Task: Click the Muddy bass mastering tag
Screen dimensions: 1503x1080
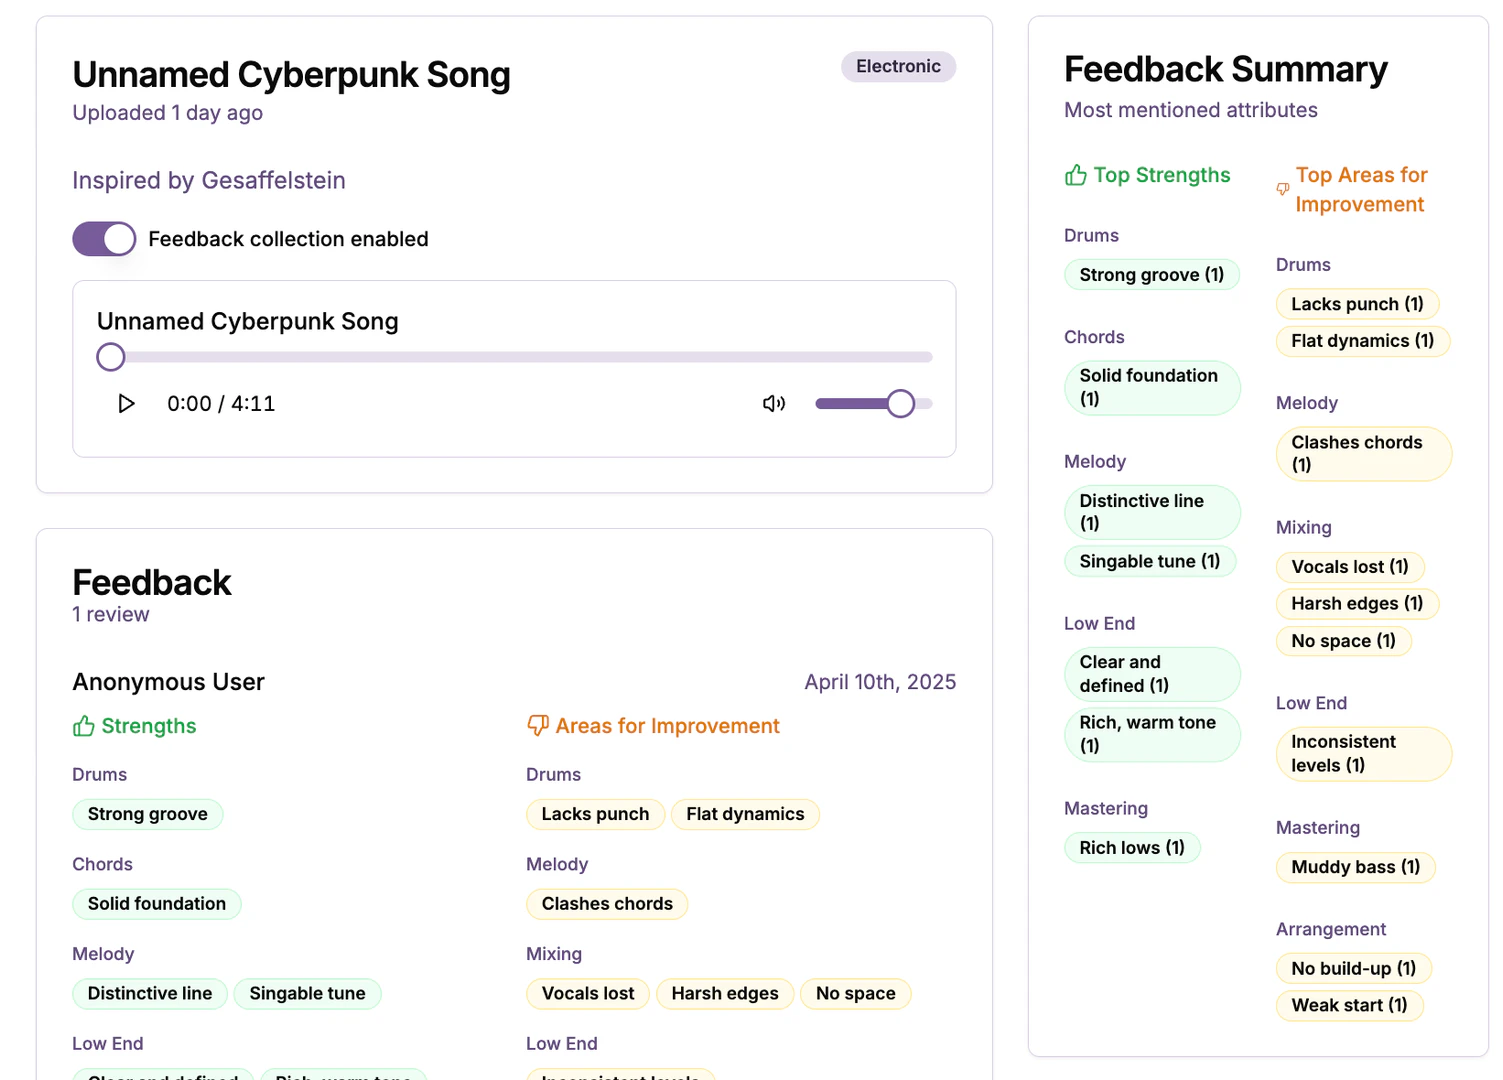Action: coord(1355,867)
